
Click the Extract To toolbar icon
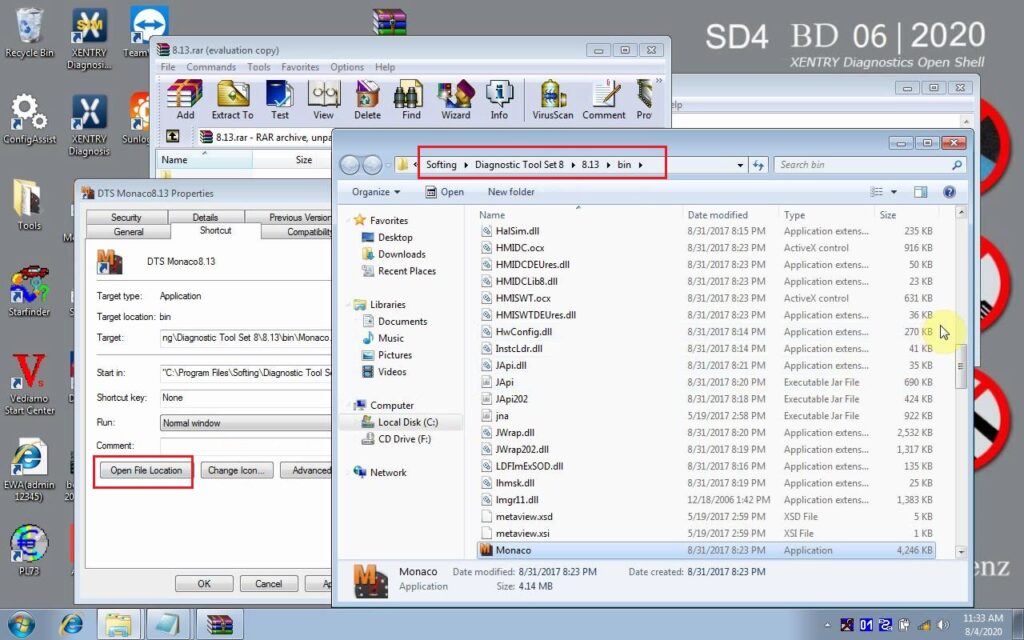pyautogui.click(x=232, y=100)
